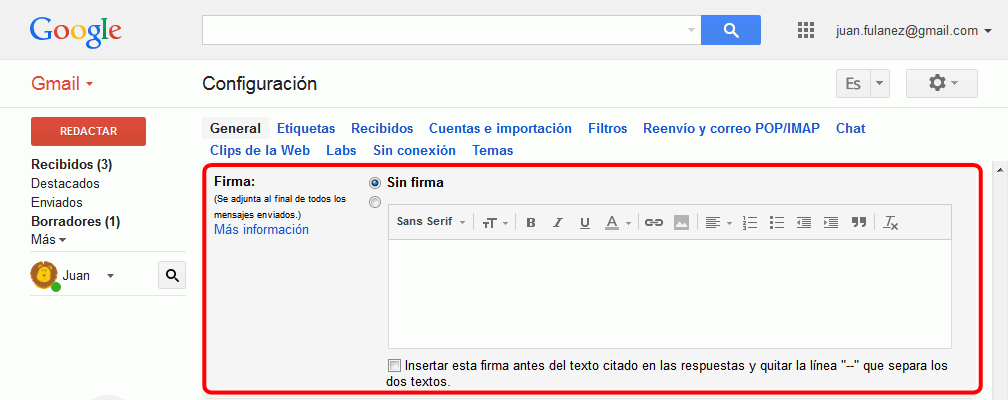
Task: Decrease indent in signature editor
Action: 804,223
